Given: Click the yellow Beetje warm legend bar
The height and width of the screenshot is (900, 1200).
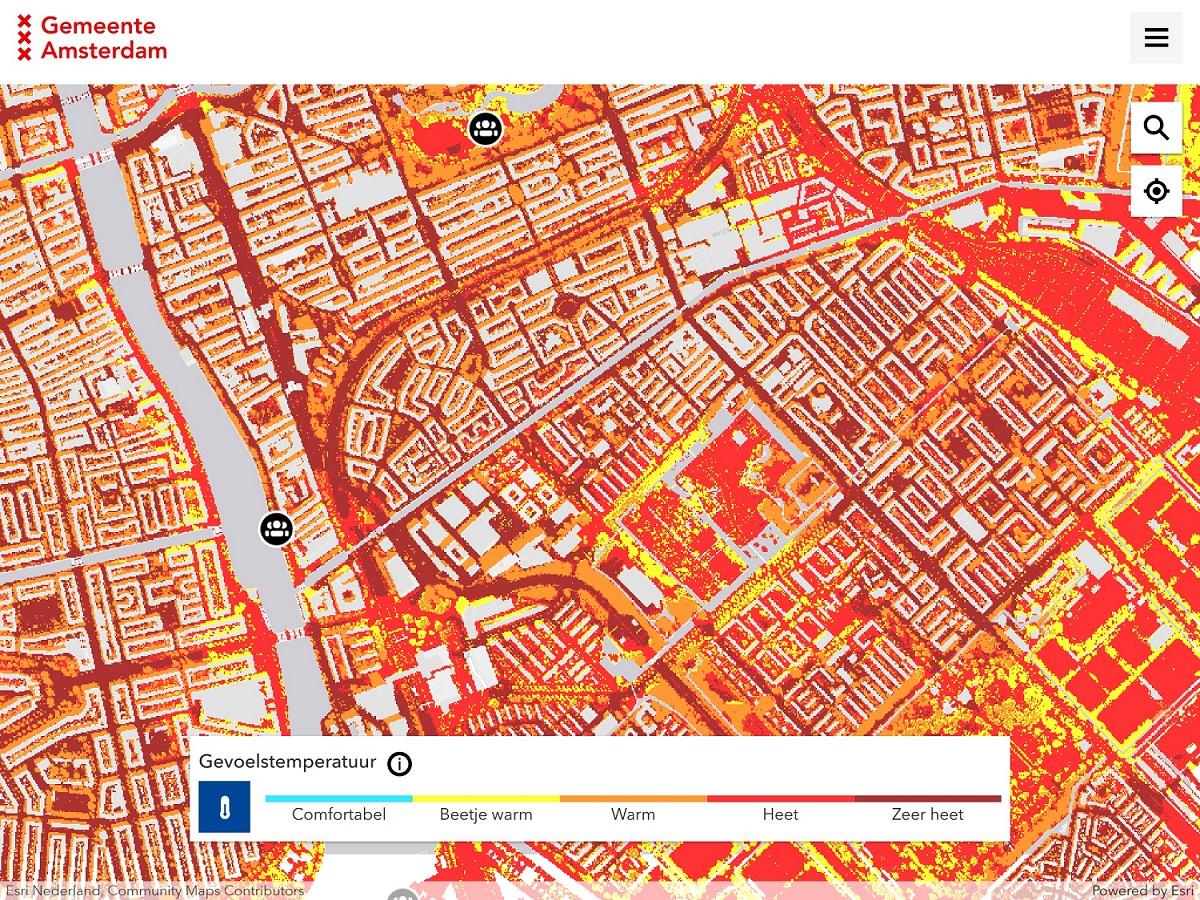Looking at the screenshot, I should pyautogui.click(x=486, y=799).
